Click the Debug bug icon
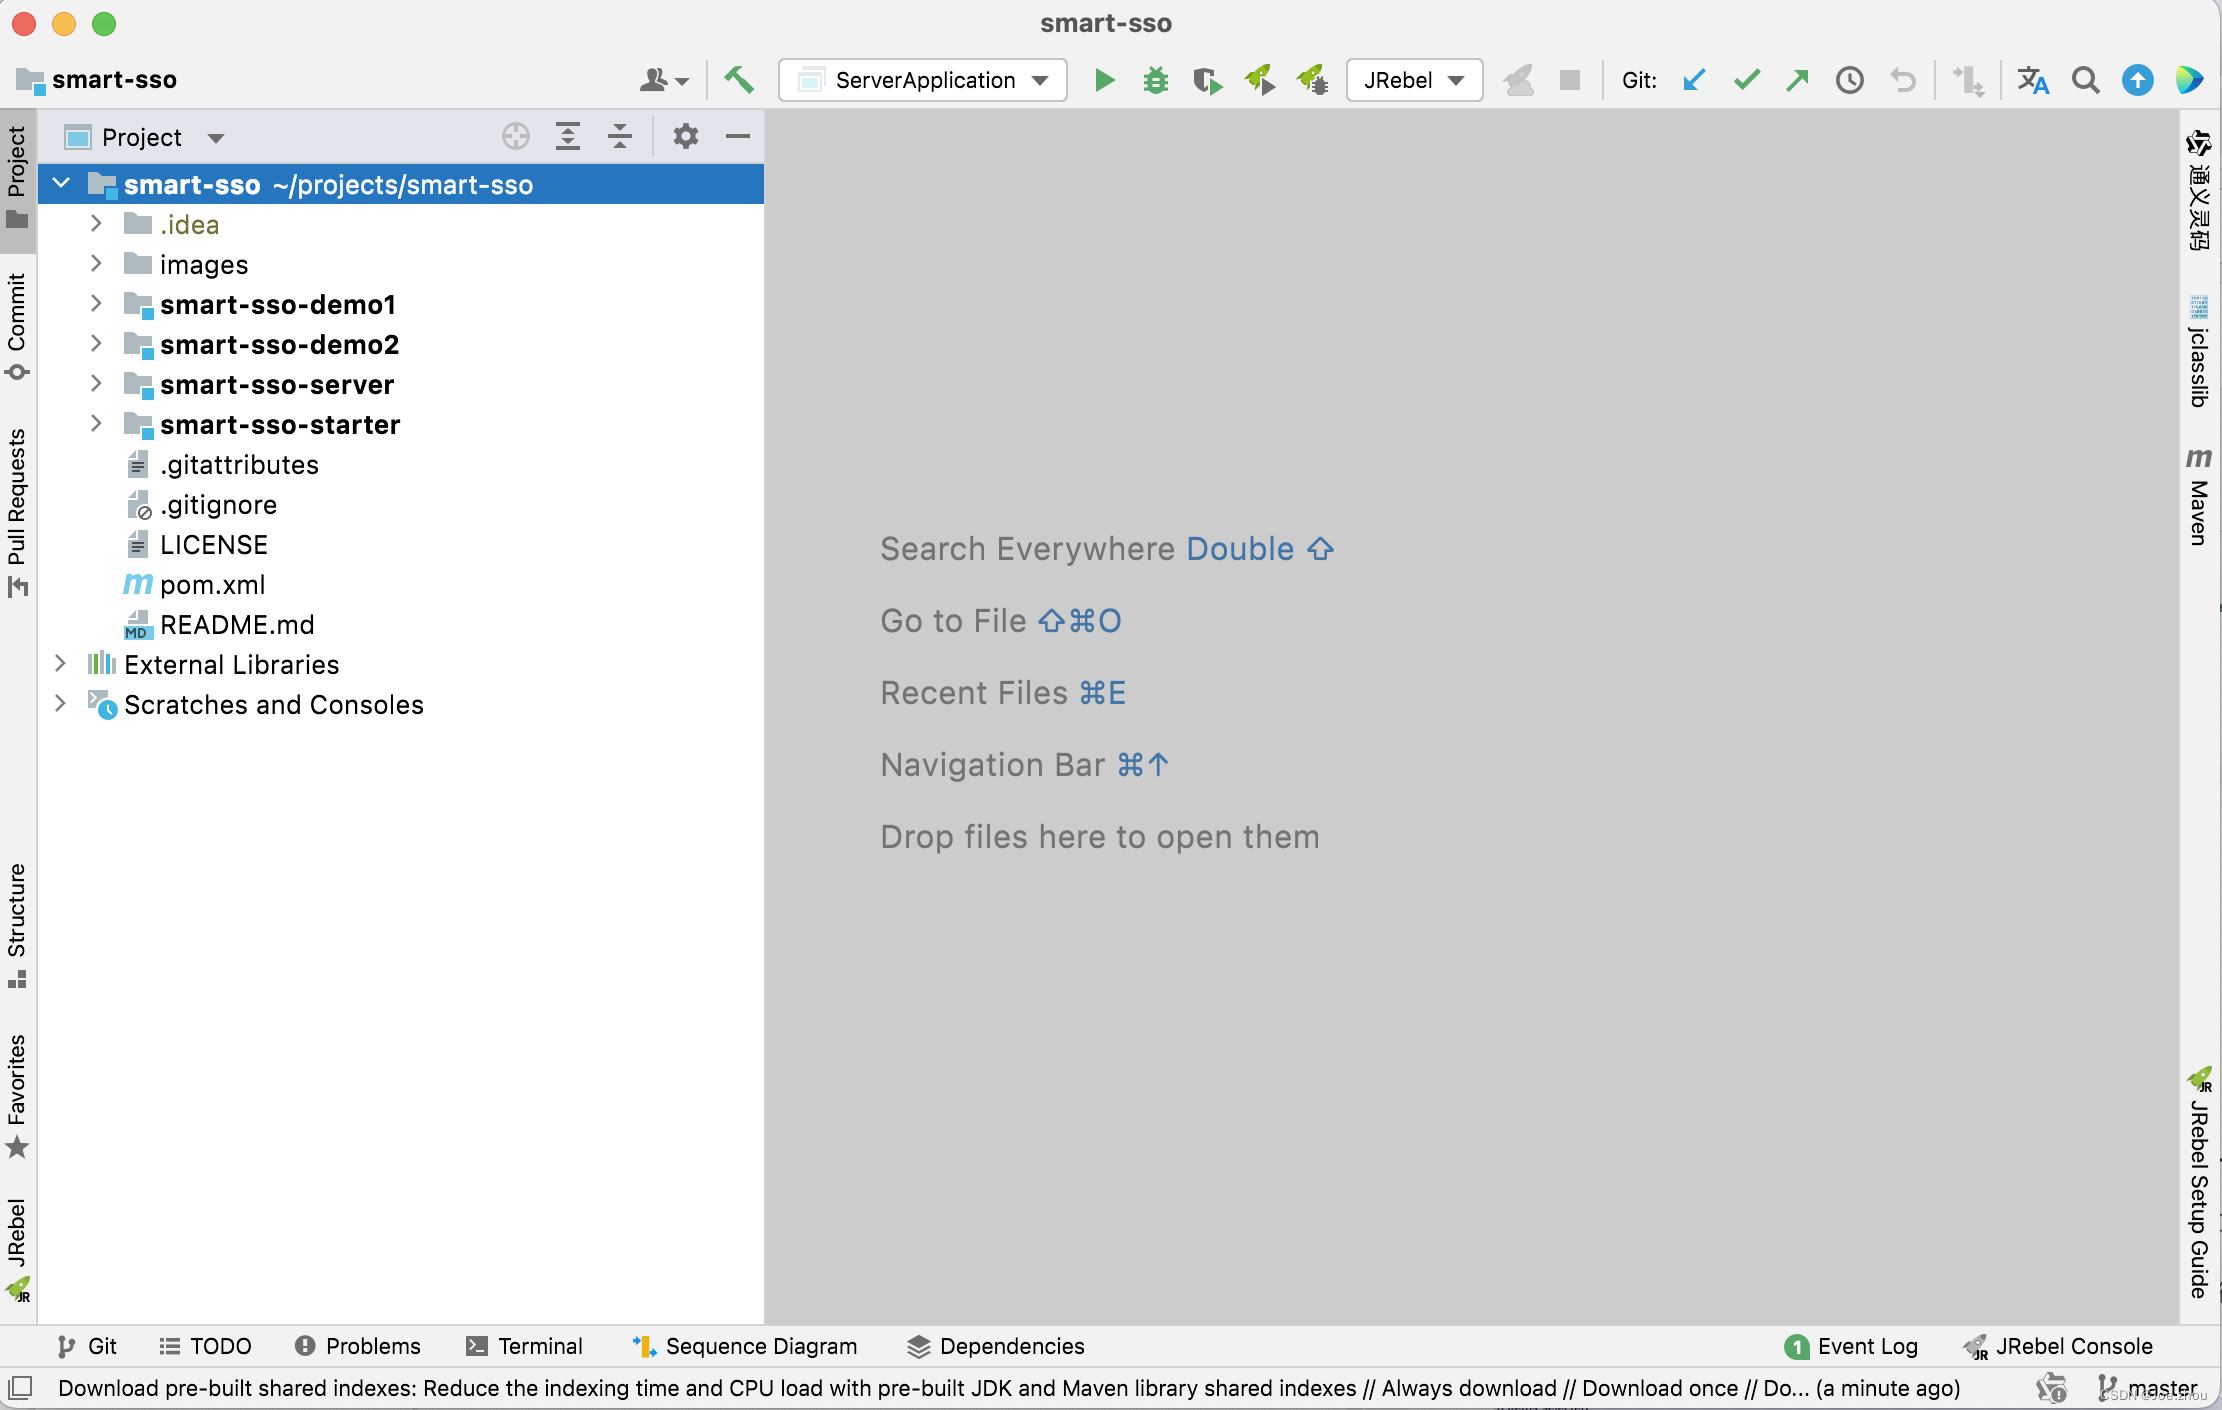The height and width of the screenshot is (1410, 2222). [x=1156, y=80]
